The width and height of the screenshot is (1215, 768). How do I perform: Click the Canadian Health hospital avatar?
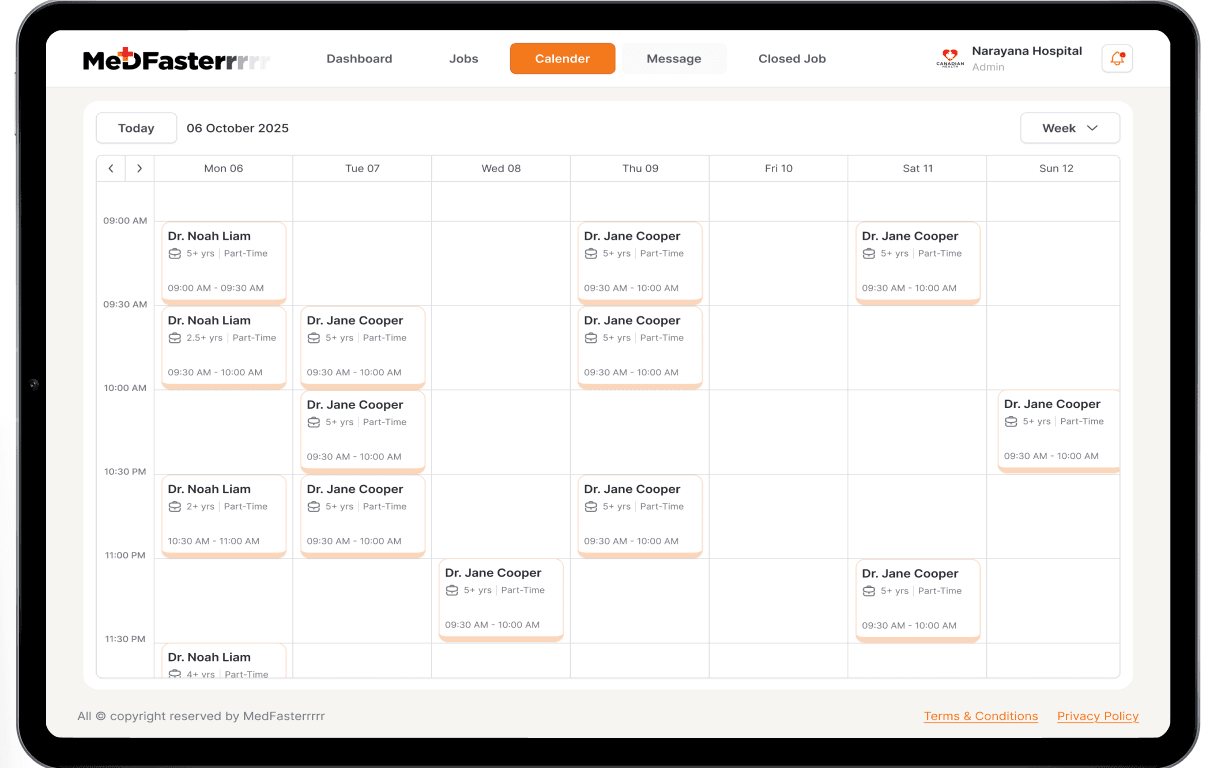pyautogui.click(x=948, y=58)
